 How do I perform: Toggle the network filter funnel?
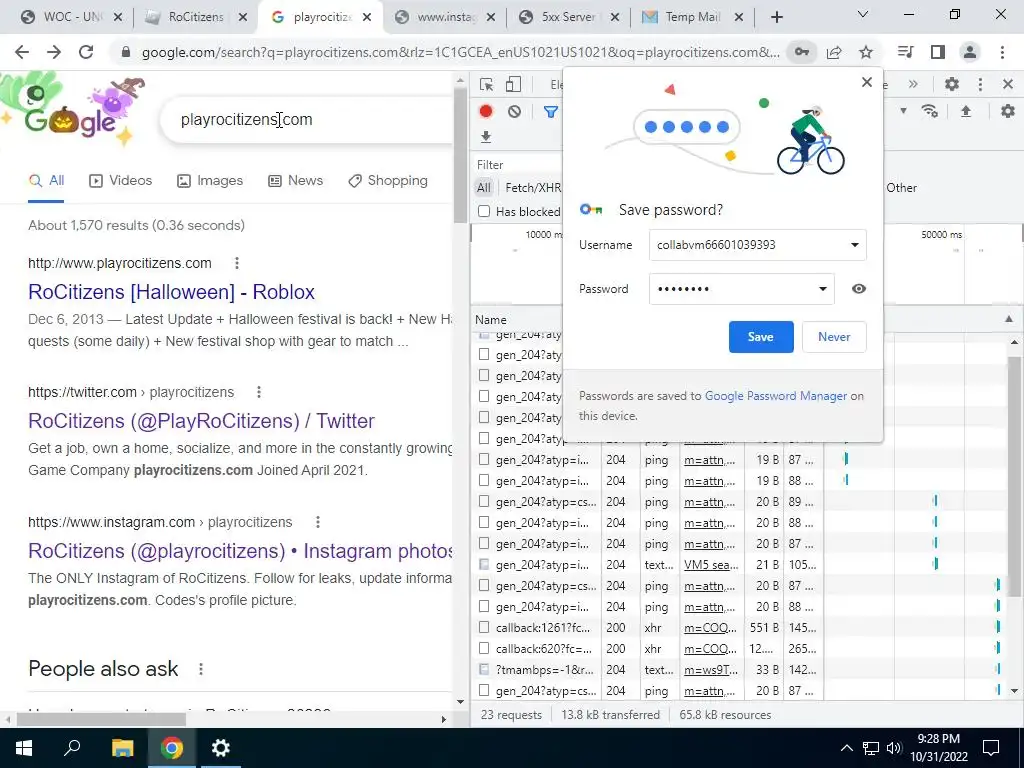click(551, 112)
